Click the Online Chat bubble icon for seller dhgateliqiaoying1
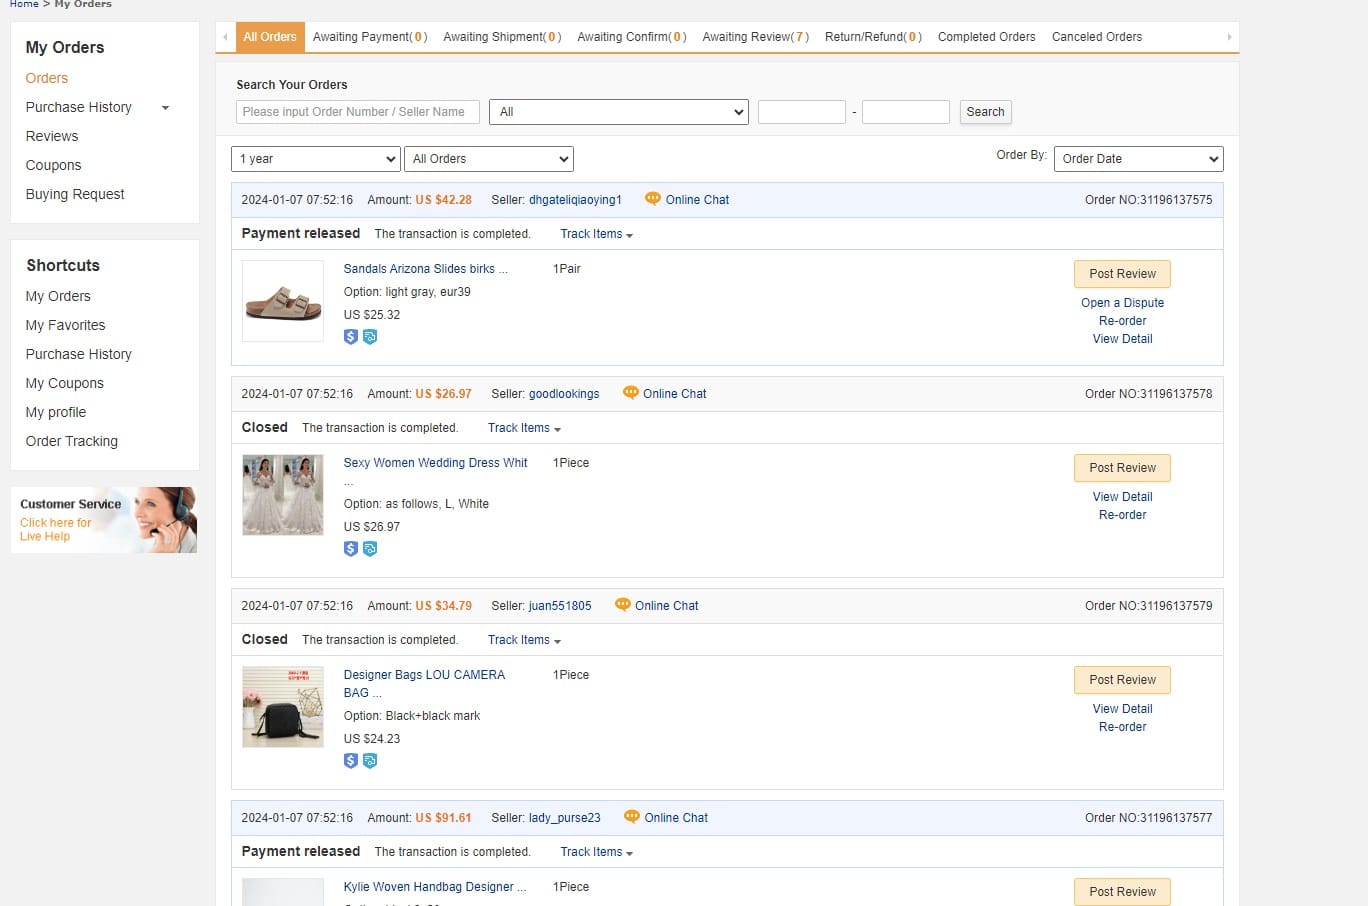1368x906 pixels. (653, 199)
